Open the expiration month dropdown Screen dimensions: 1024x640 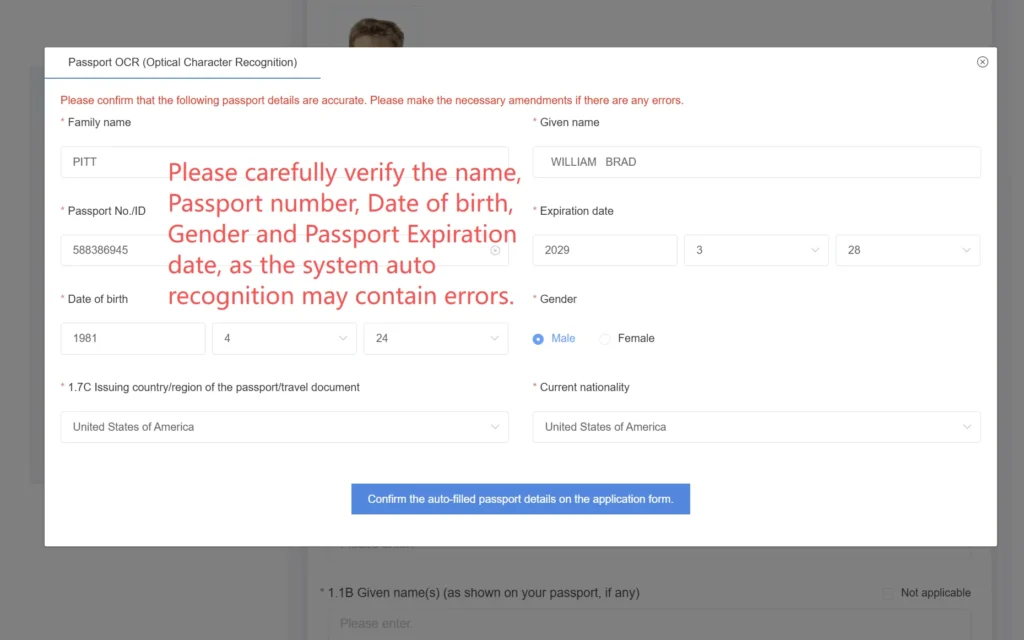756,250
